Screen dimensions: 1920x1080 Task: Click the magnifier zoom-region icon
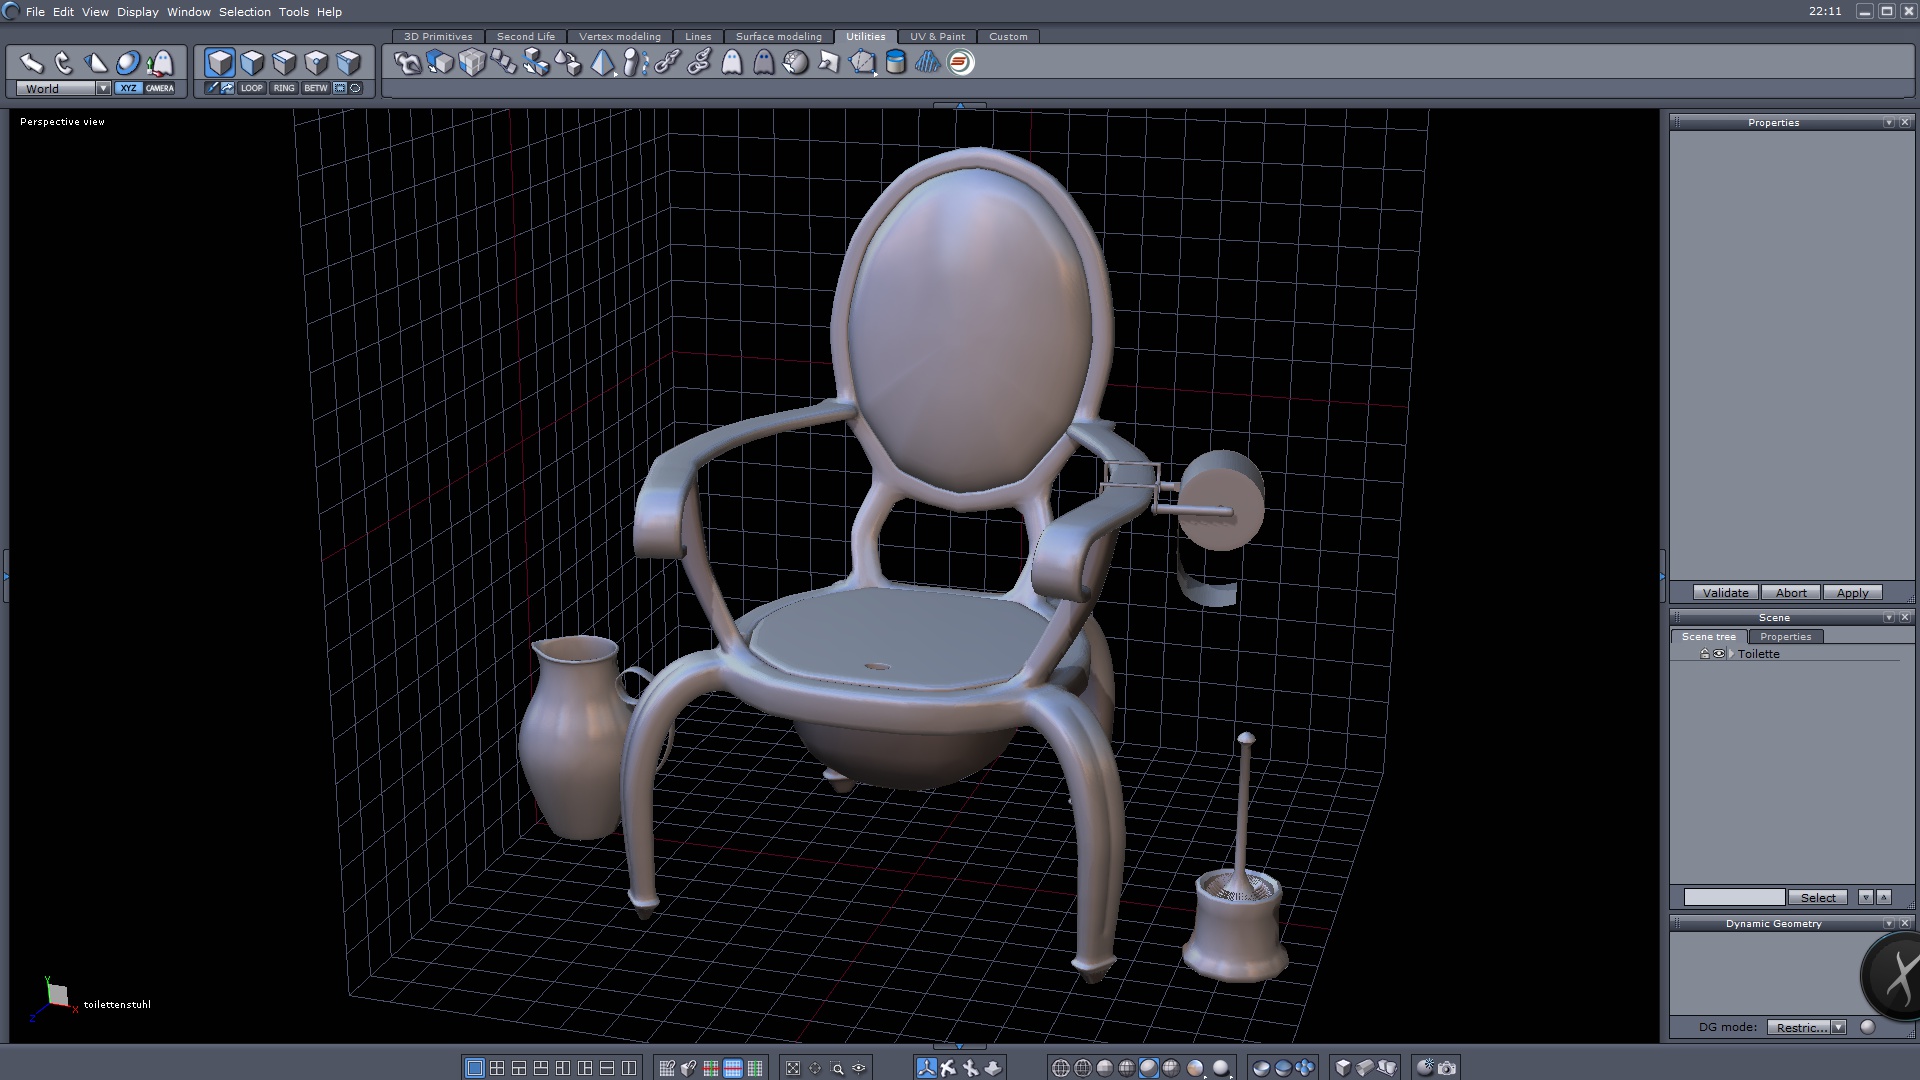(x=837, y=1068)
